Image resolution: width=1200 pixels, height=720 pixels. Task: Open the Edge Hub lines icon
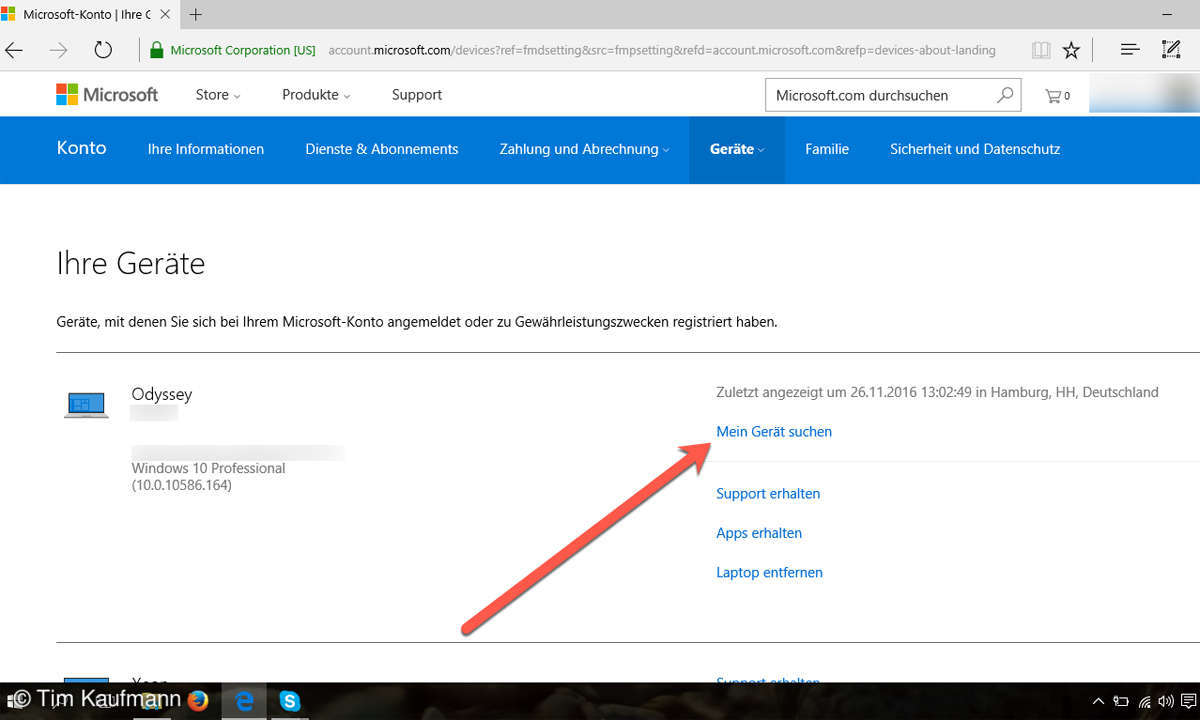[1130, 50]
